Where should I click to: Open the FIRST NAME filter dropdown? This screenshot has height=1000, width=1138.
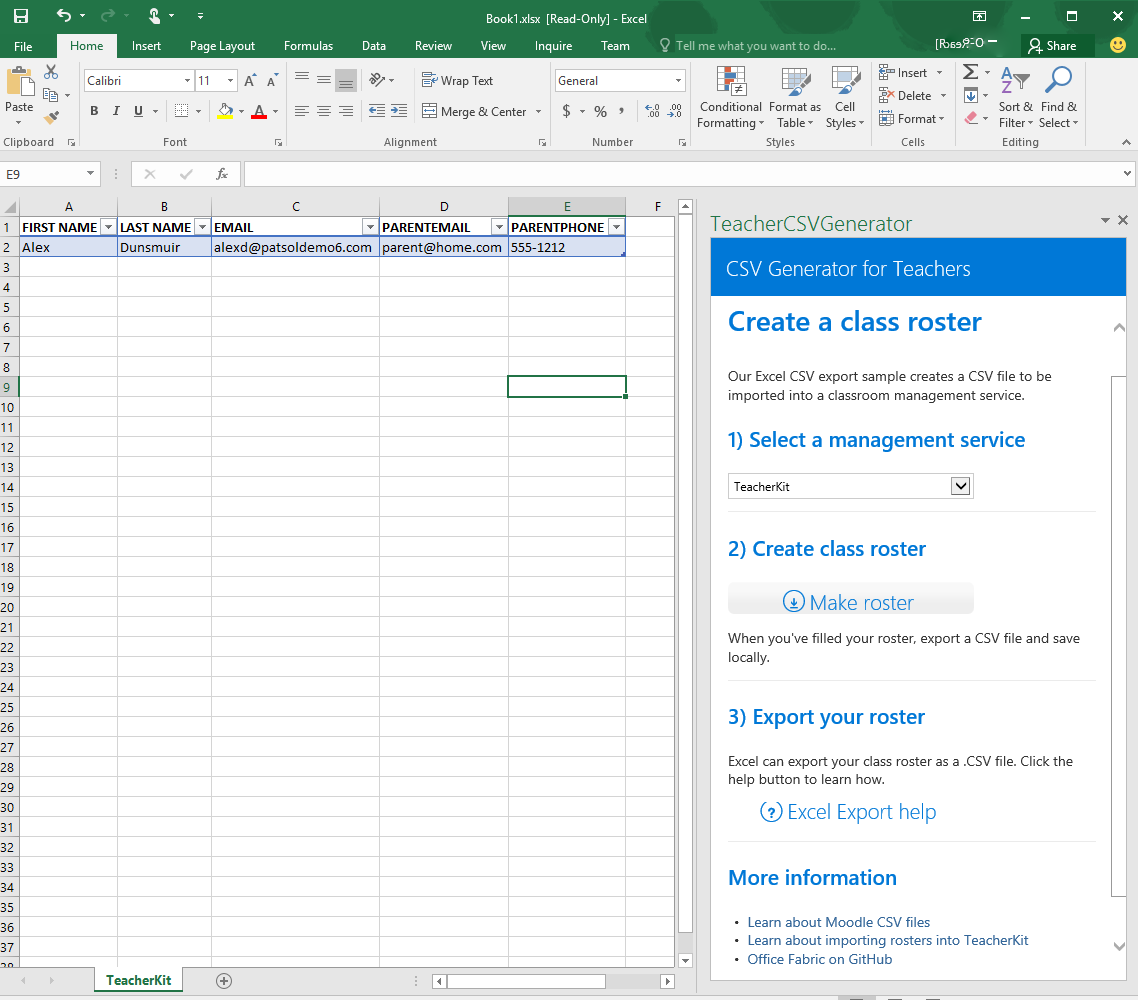pos(108,228)
